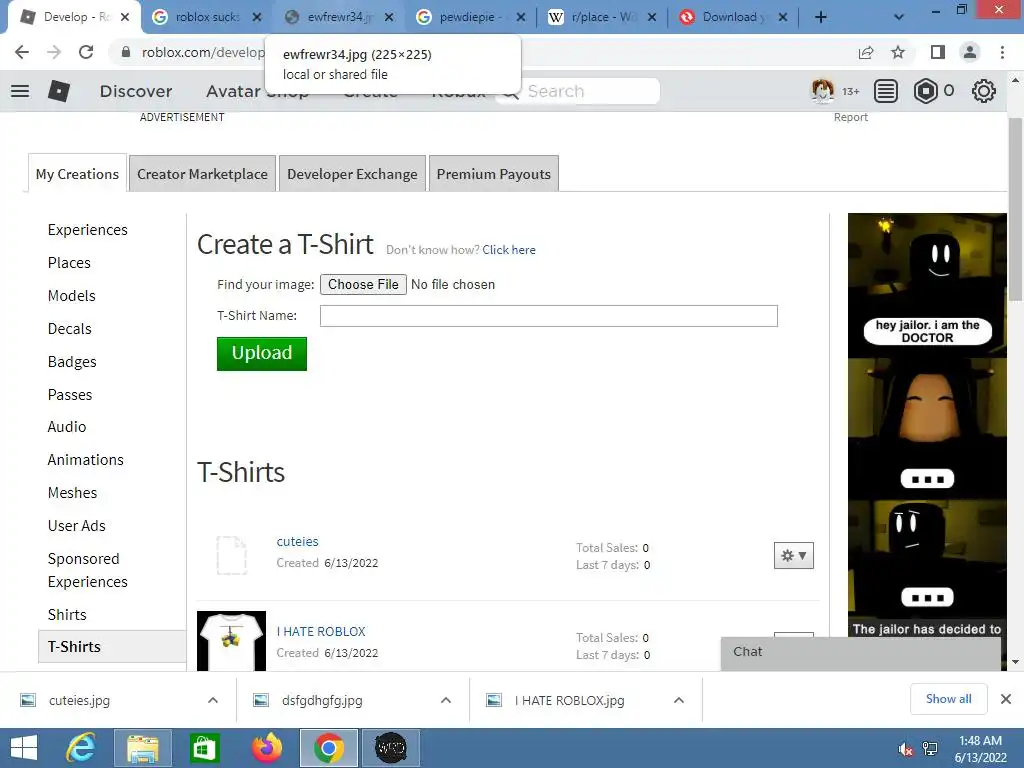Open the Chrome profile icon
This screenshot has height=768, width=1024.
click(970, 52)
